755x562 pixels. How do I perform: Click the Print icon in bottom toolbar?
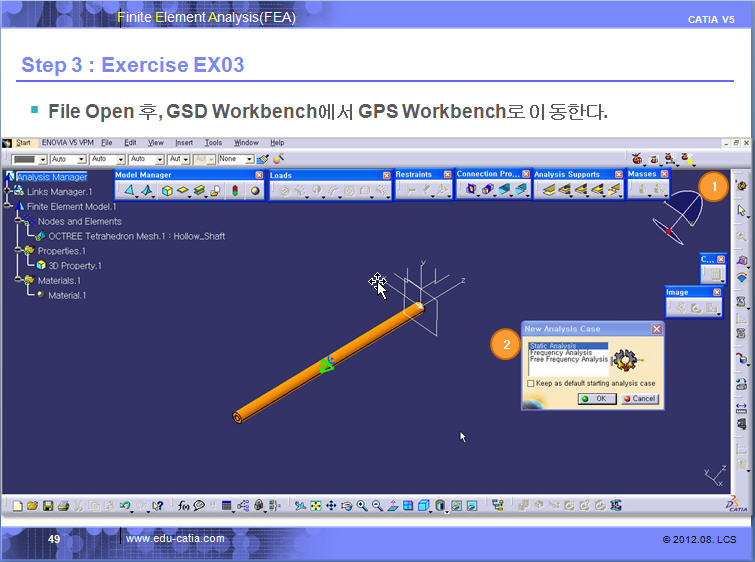pos(62,506)
